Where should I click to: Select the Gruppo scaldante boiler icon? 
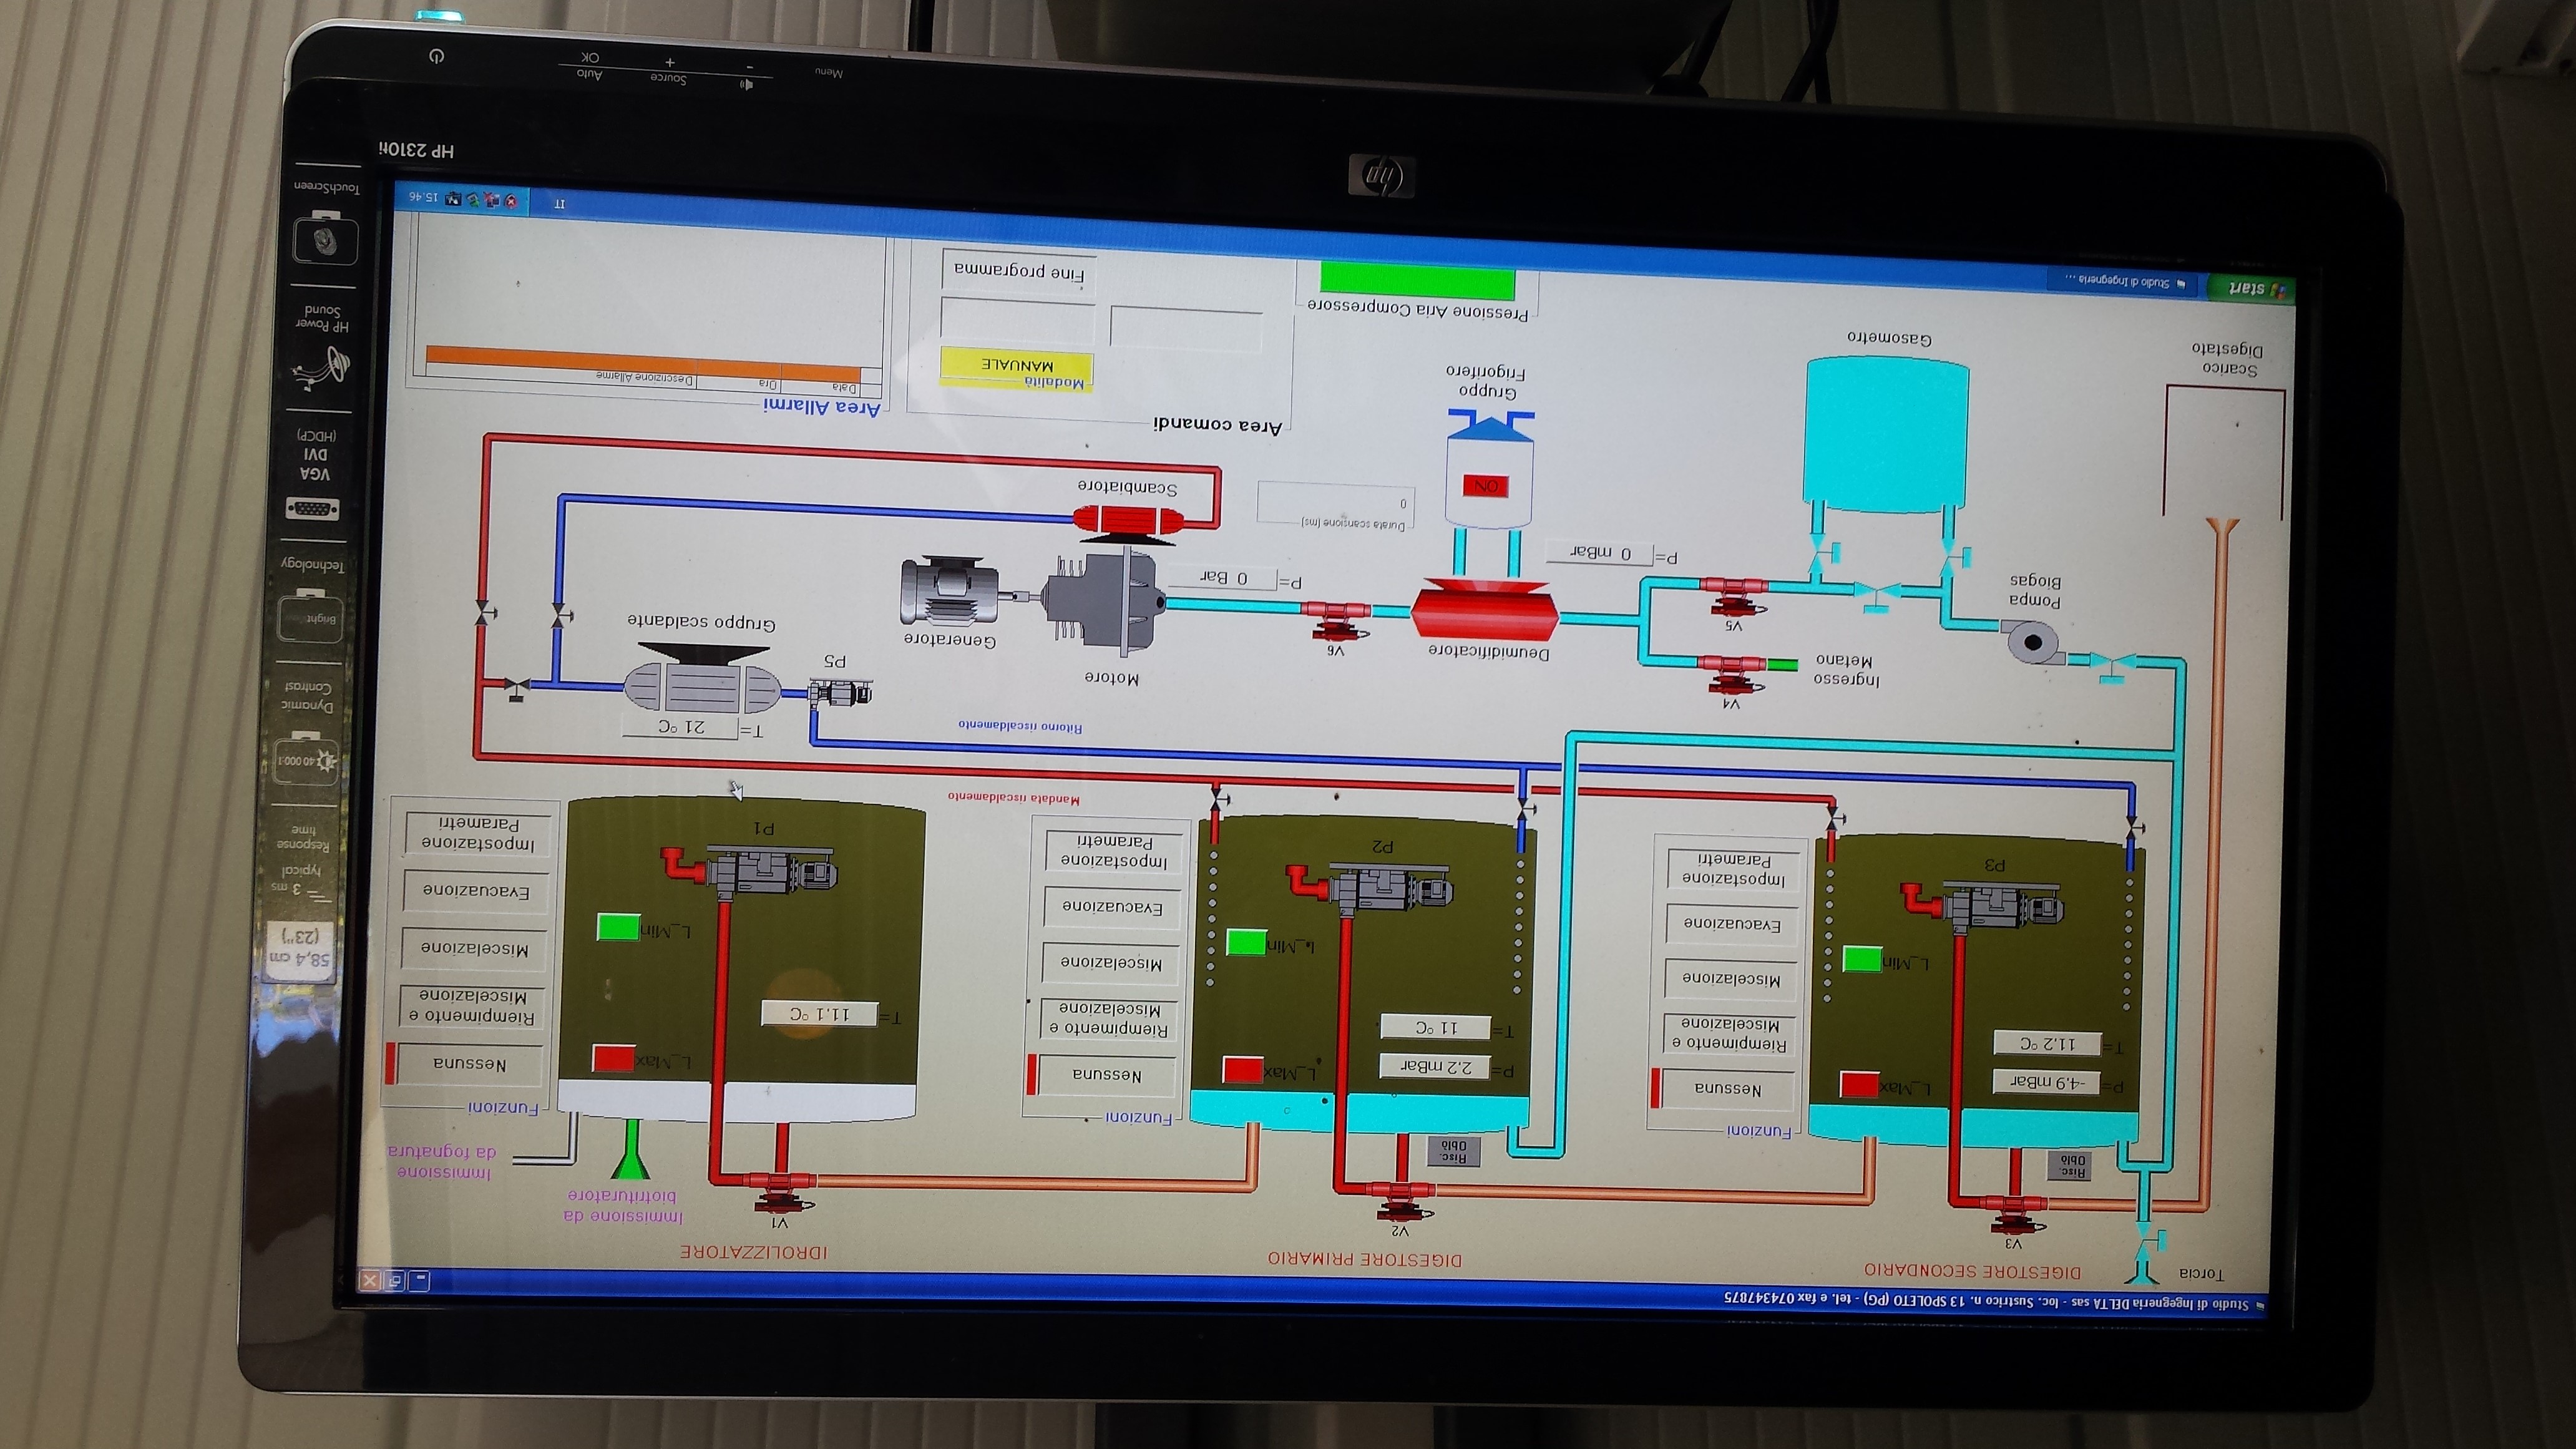click(702, 681)
